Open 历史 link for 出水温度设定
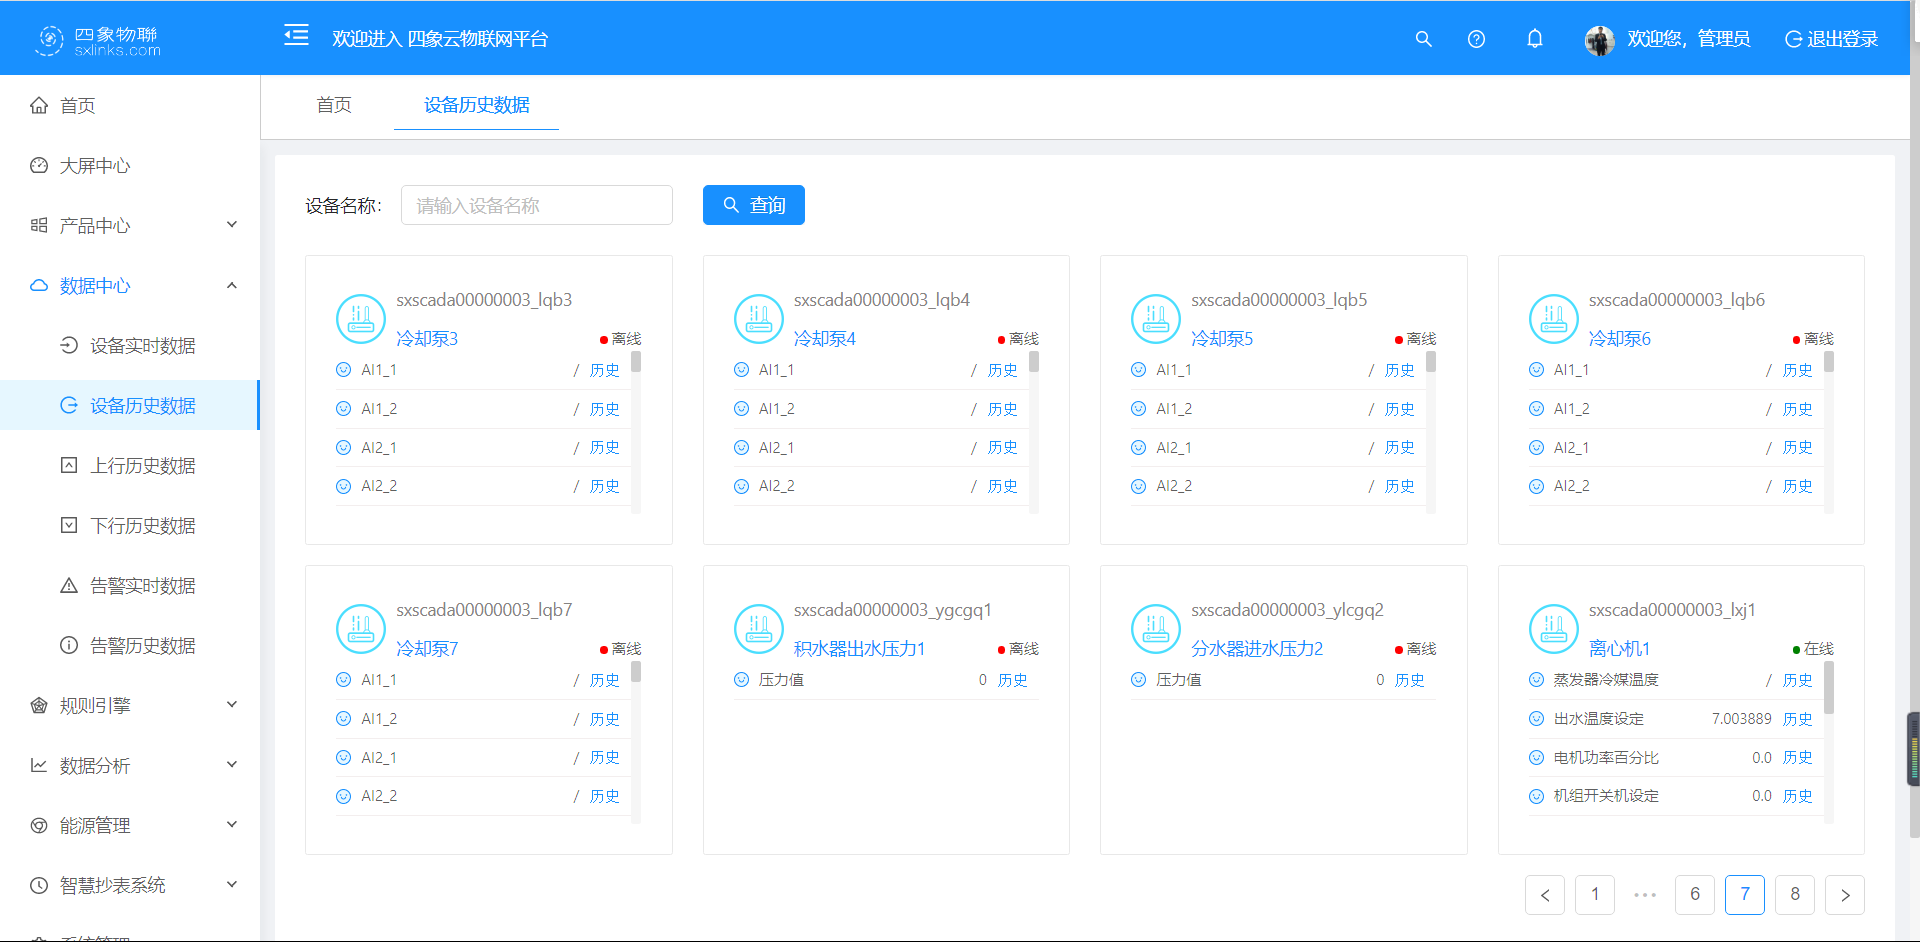The height and width of the screenshot is (942, 1920). (x=1797, y=719)
